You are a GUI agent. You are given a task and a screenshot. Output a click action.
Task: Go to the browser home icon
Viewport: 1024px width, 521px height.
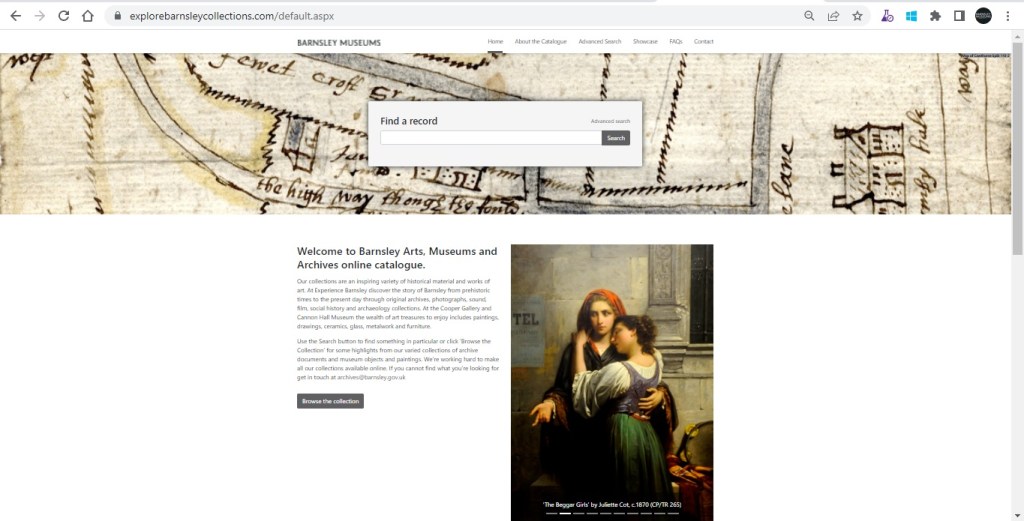(x=88, y=16)
